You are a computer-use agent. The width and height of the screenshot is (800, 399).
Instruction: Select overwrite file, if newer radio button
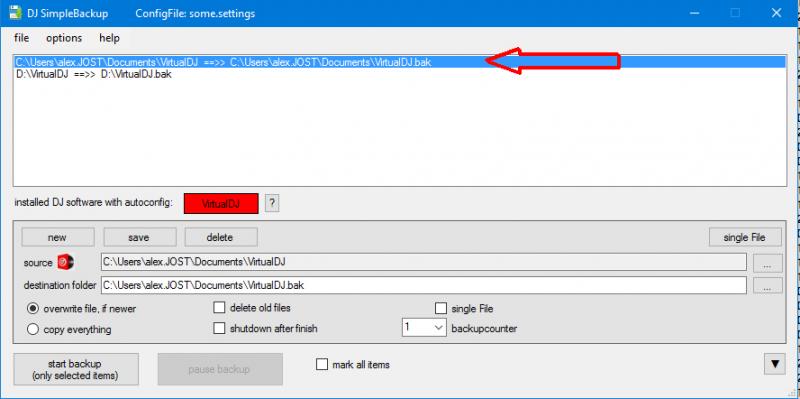(33, 308)
